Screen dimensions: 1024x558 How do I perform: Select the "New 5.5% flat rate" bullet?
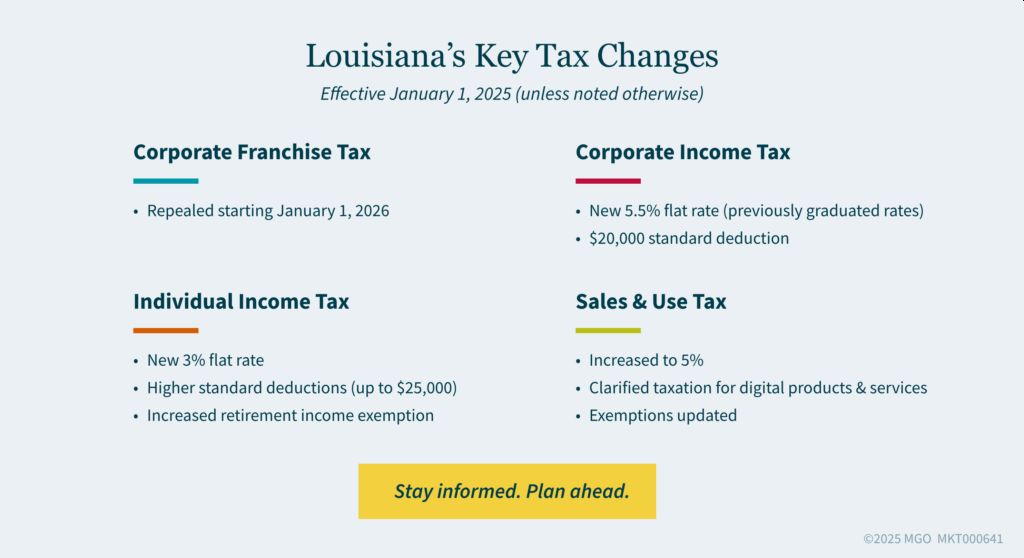pos(756,211)
